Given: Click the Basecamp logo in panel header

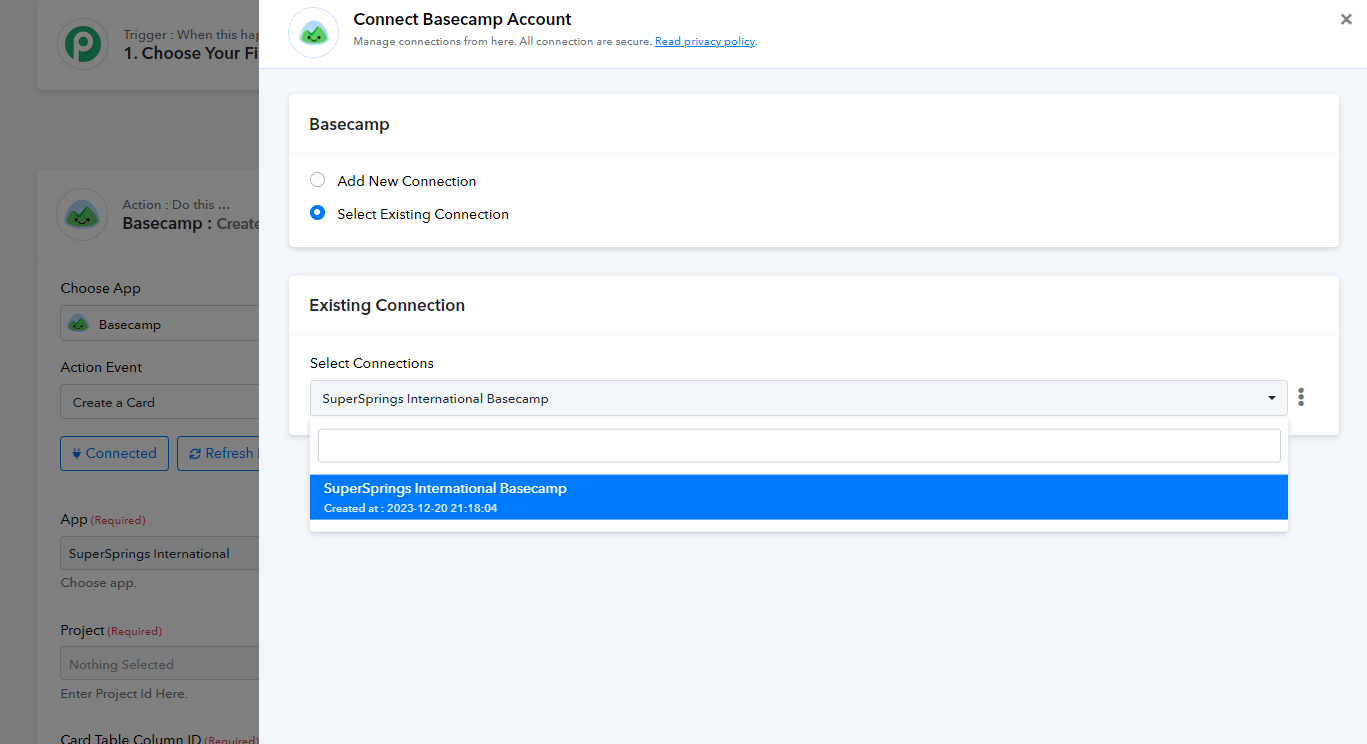Looking at the screenshot, I should [x=314, y=33].
